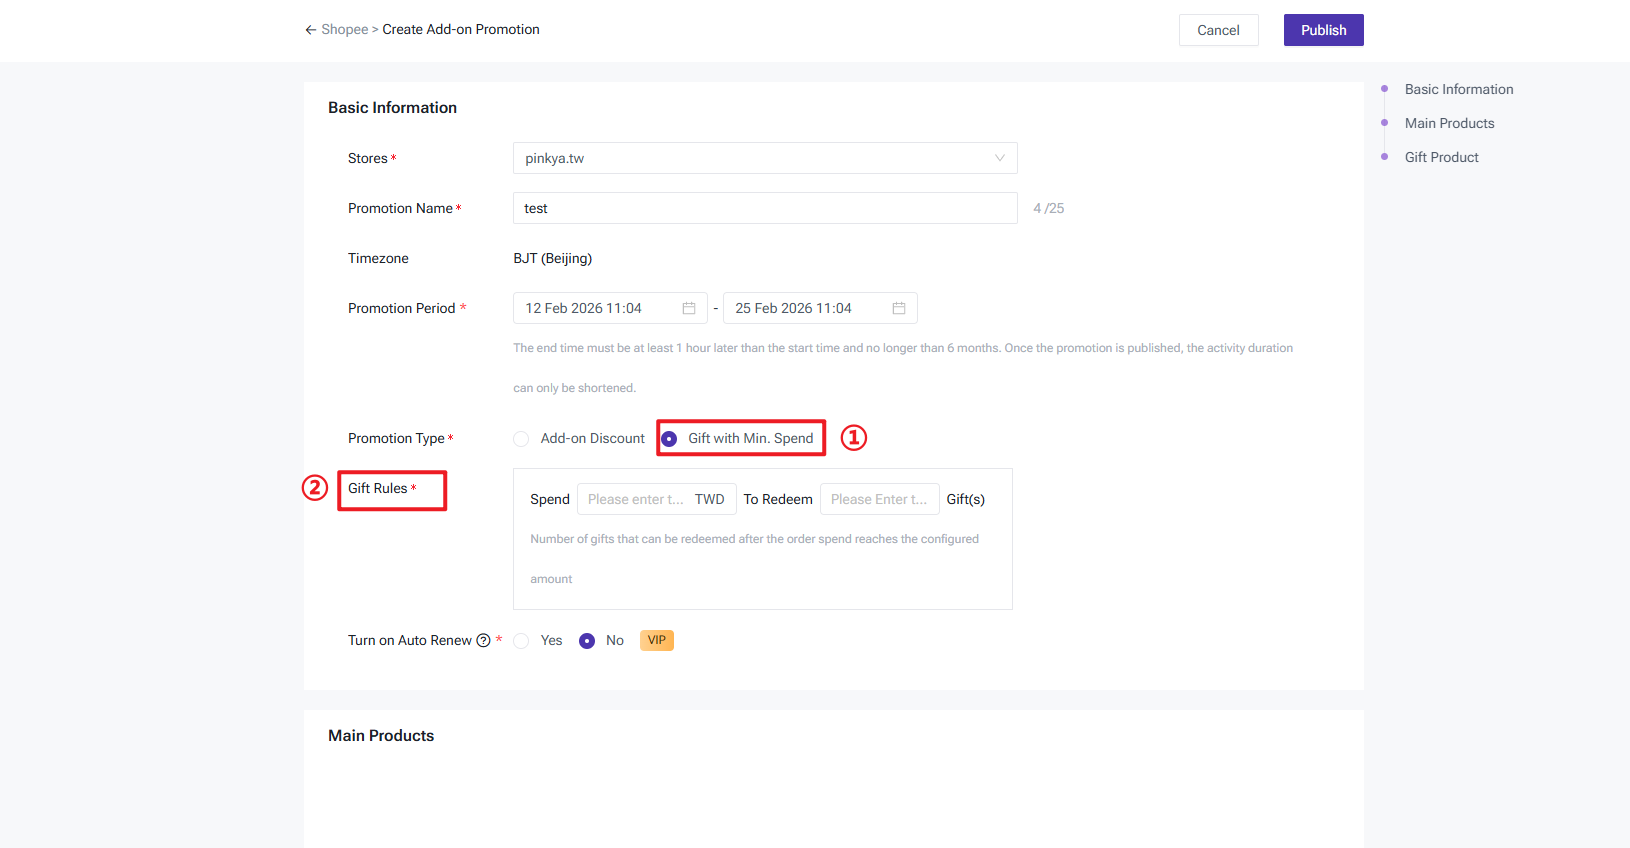1630x848 pixels.
Task: Enable Auto Renew by choosing Yes
Action: click(x=521, y=641)
